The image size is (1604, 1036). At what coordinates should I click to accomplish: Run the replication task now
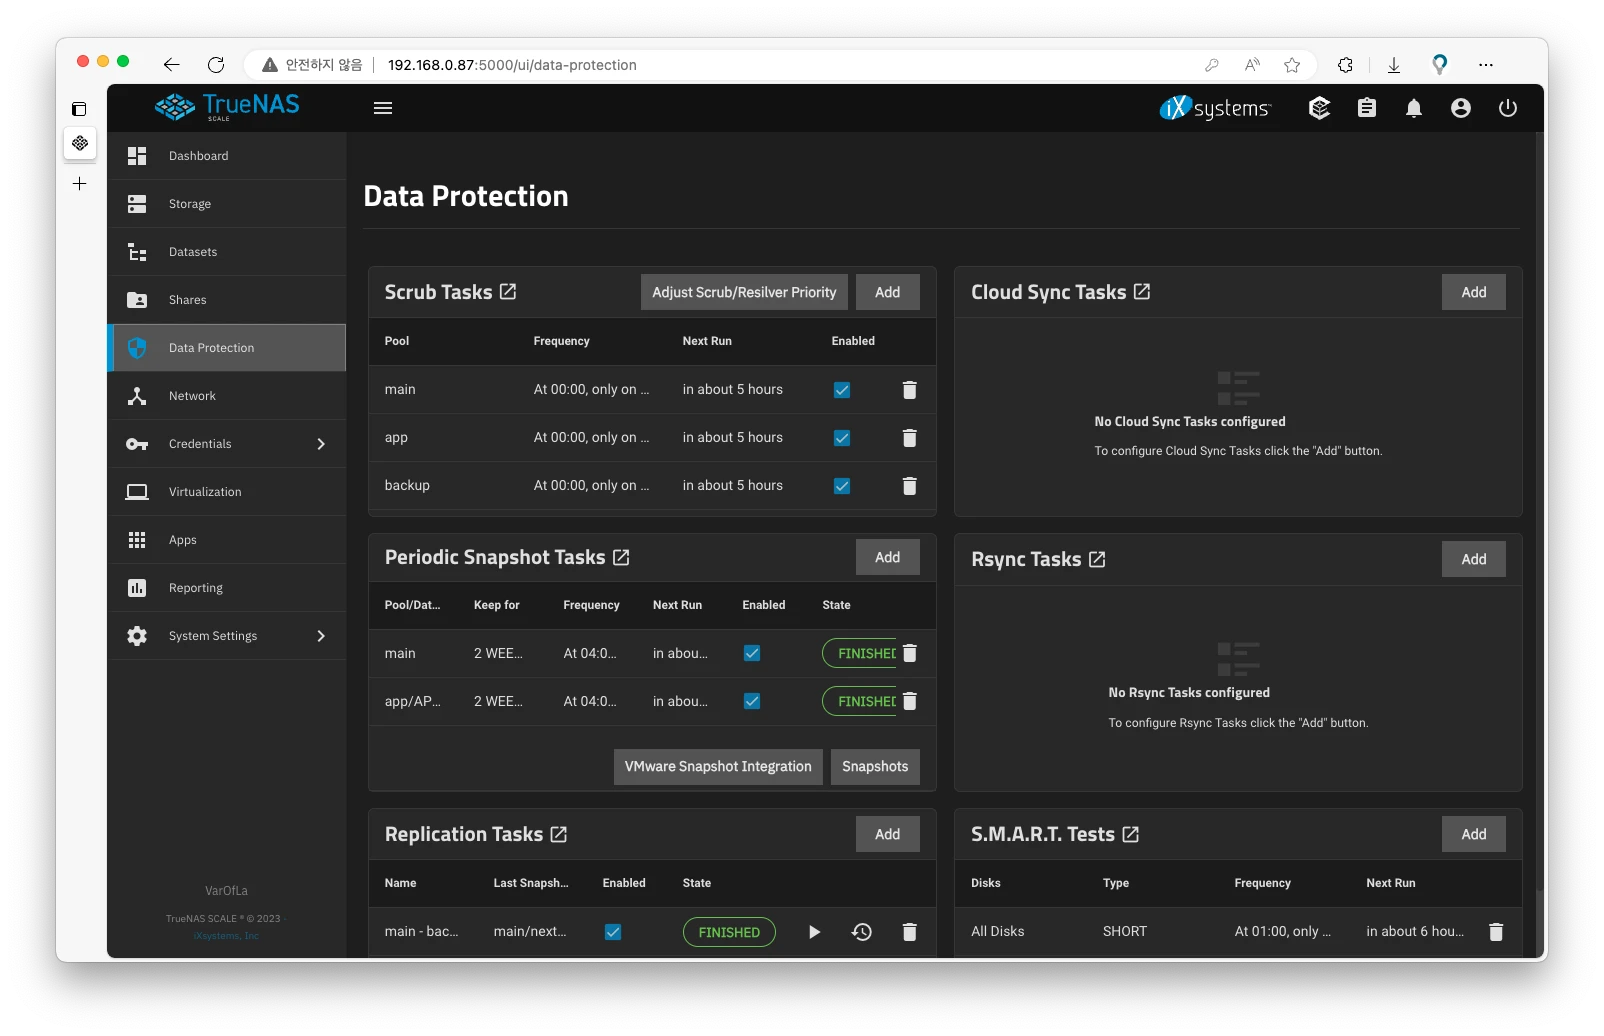point(814,932)
